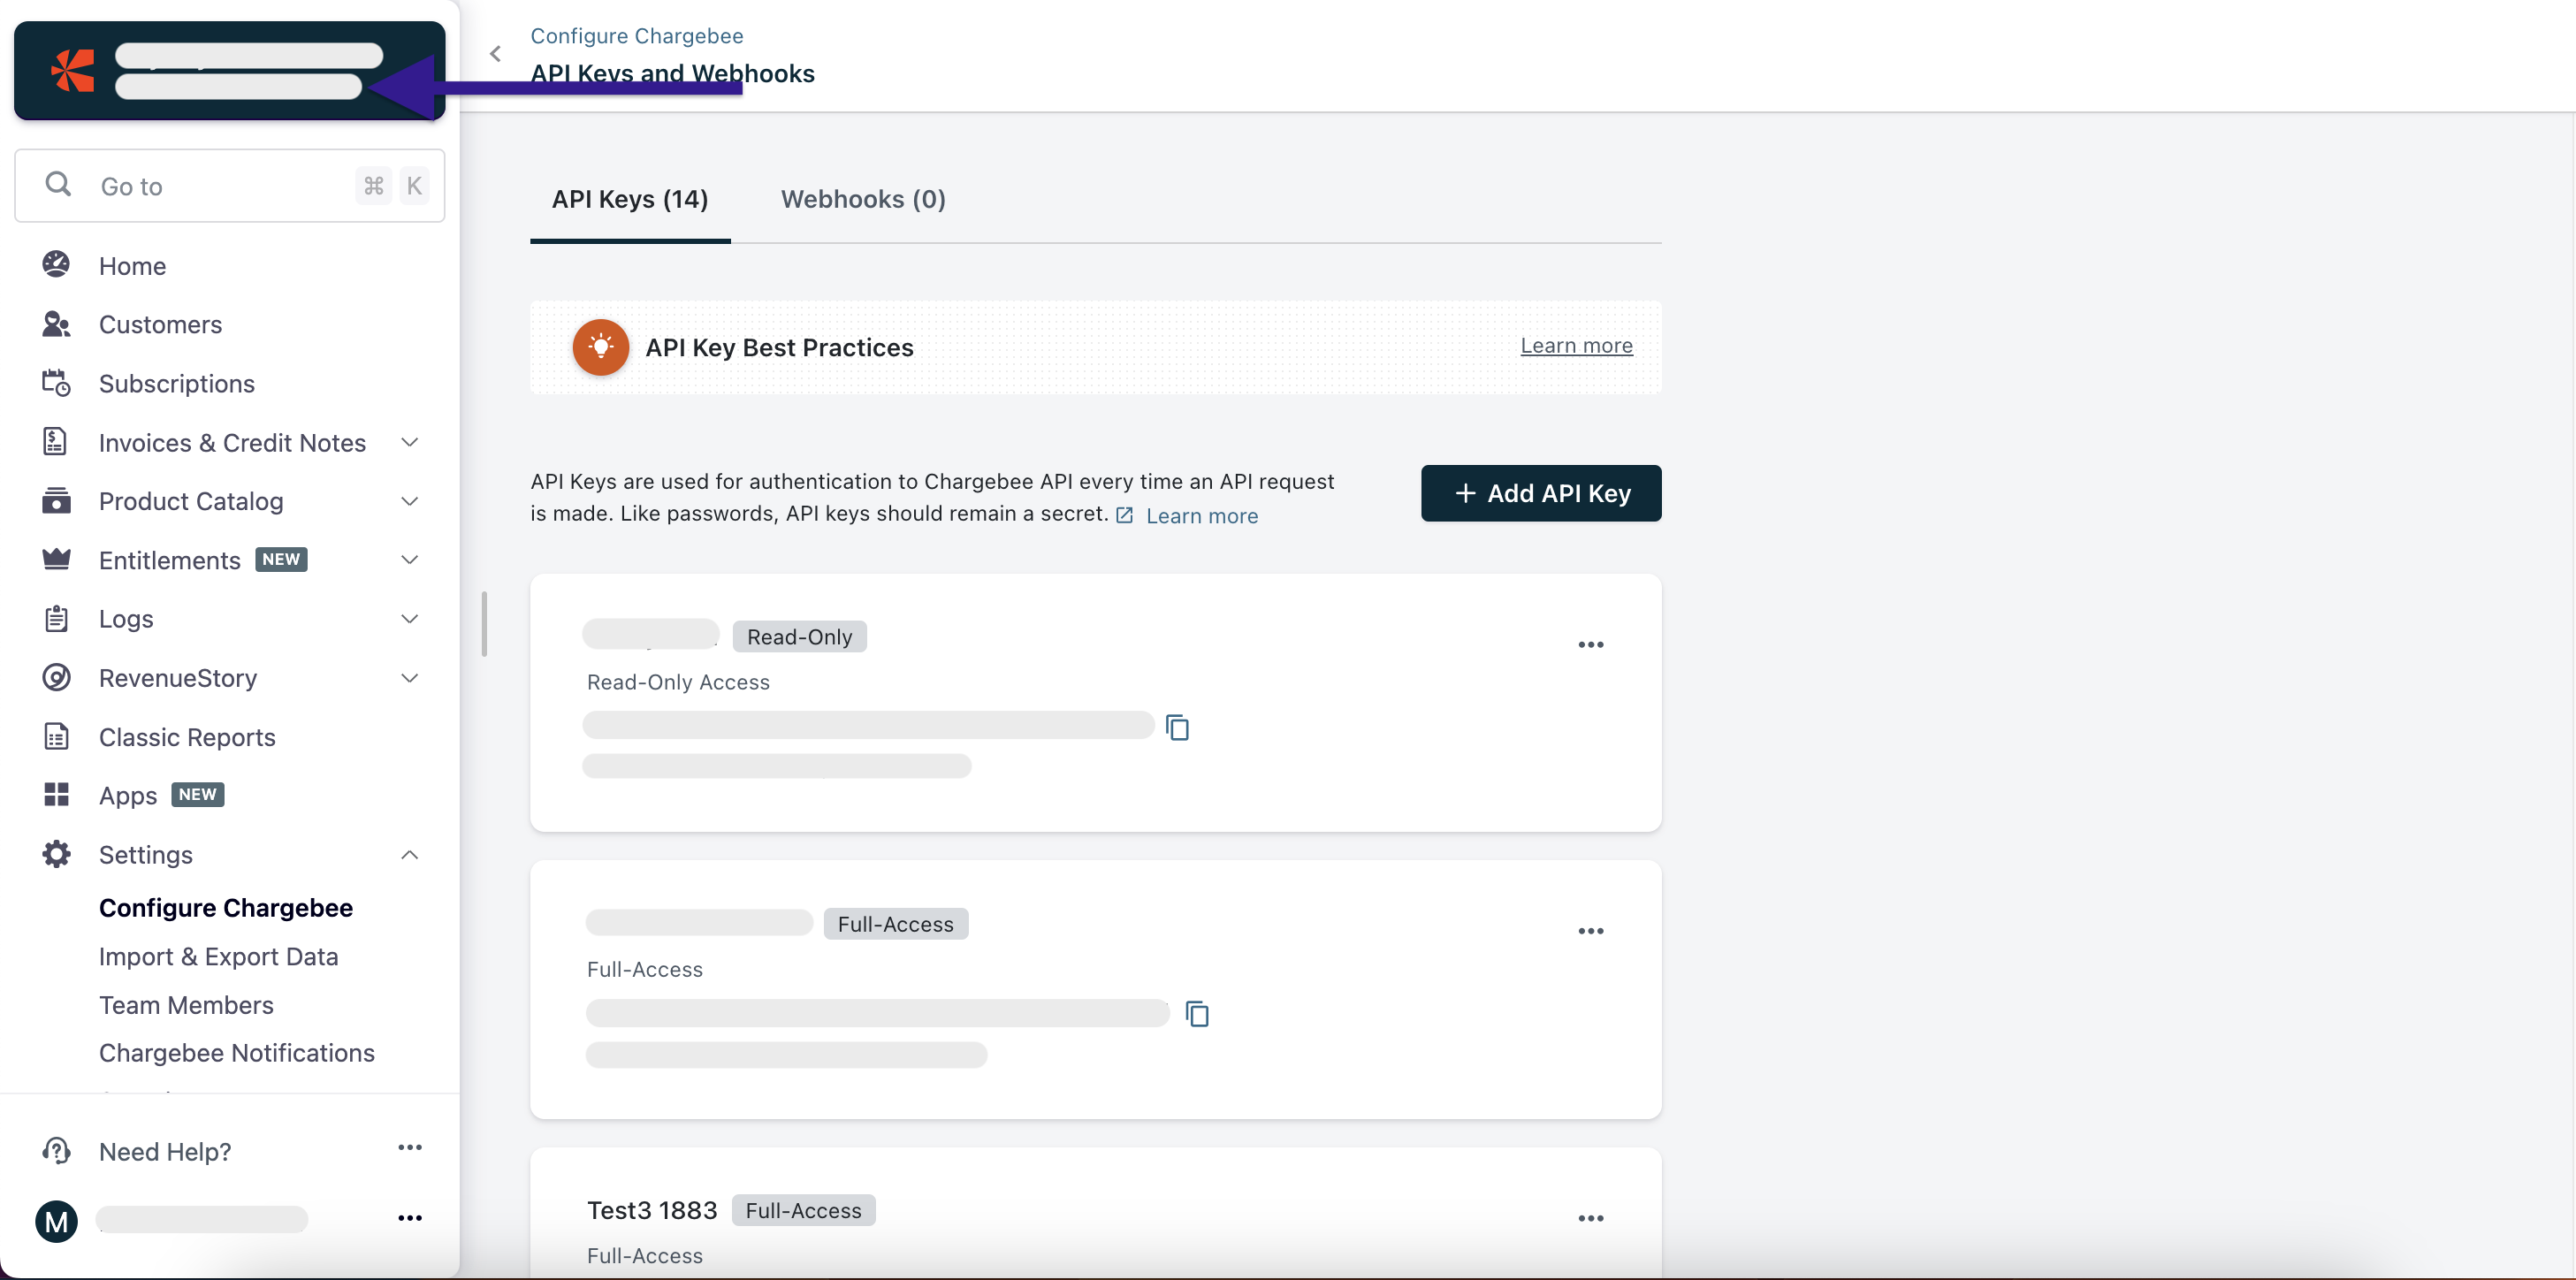This screenshot has width=2576, height=1280.
Task: Click the Entitlements crown icon
Action: coord(56,559)
